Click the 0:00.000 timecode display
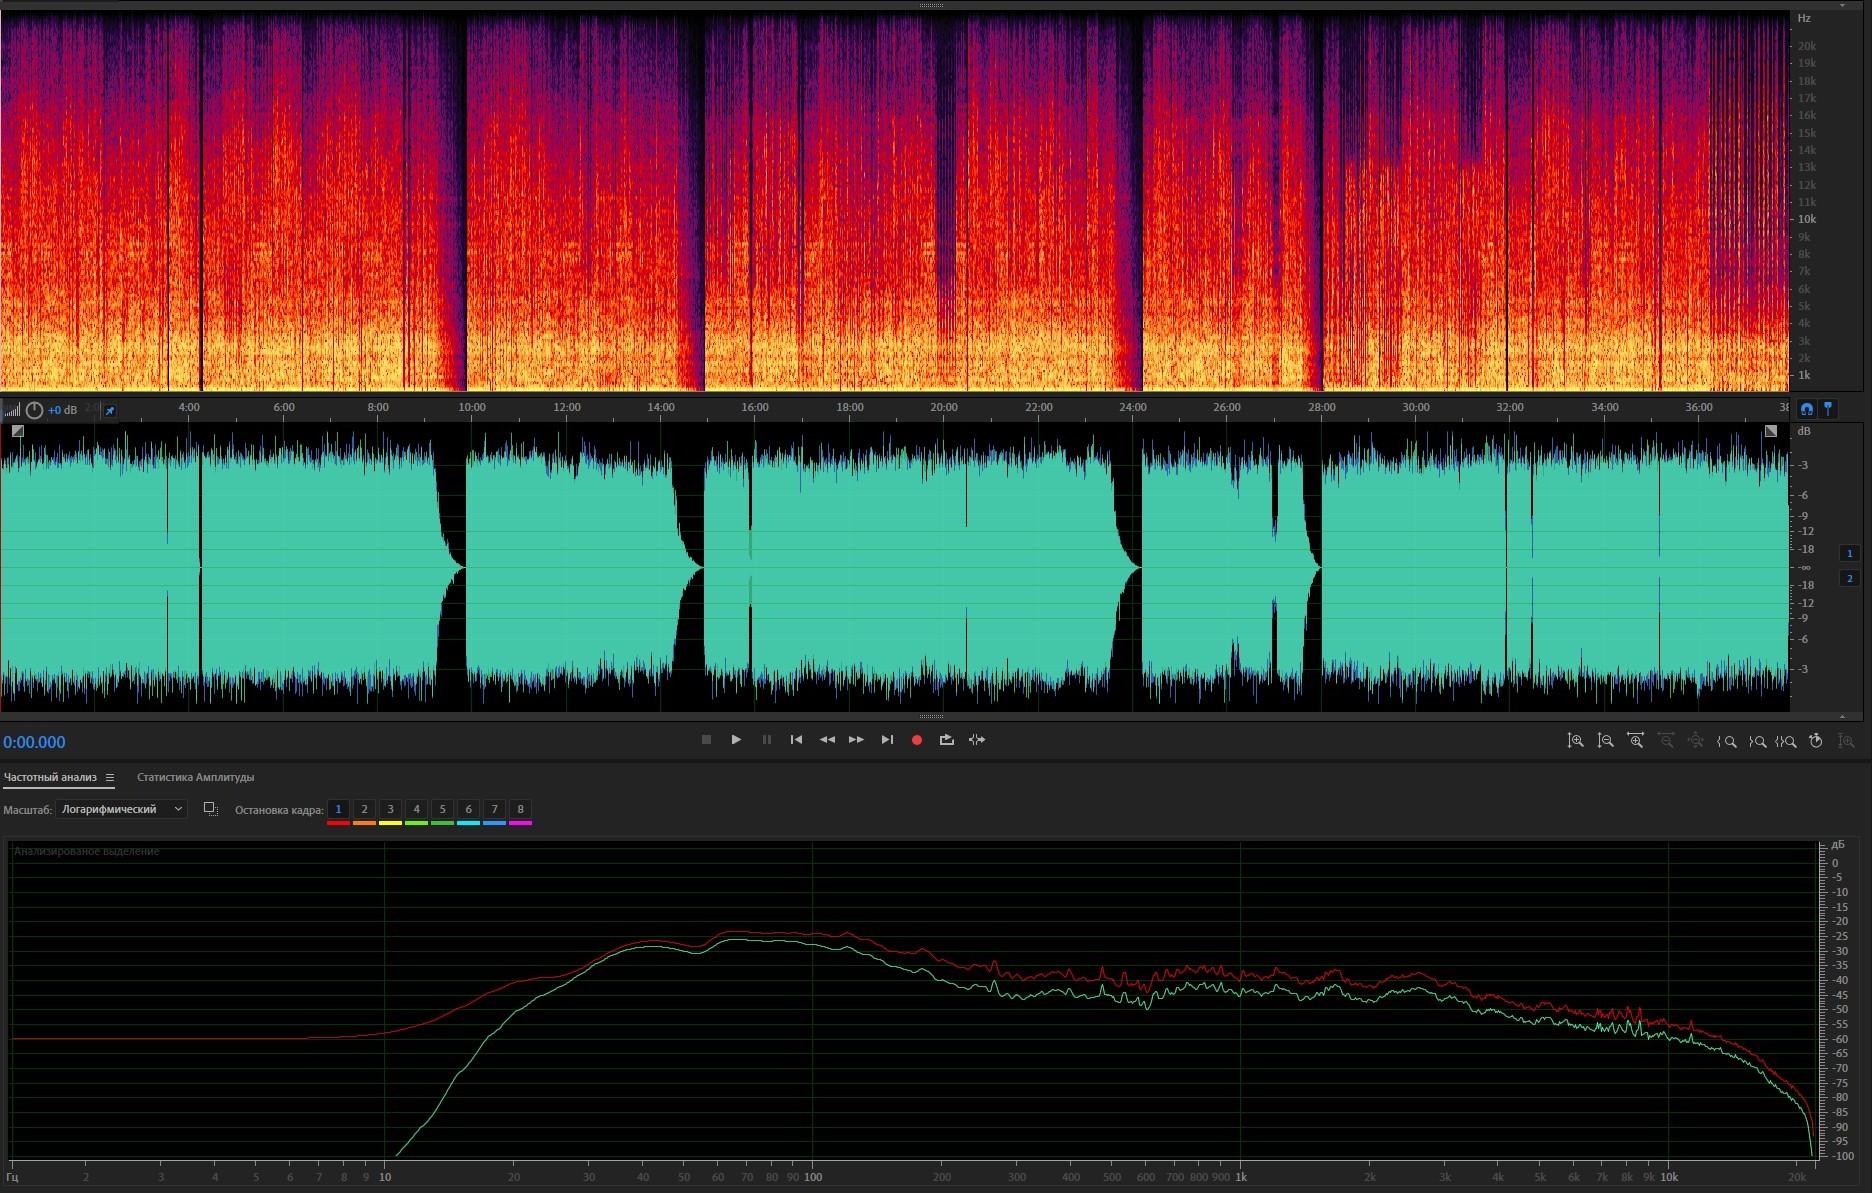 pyautogui.click(x=34, y=742)
